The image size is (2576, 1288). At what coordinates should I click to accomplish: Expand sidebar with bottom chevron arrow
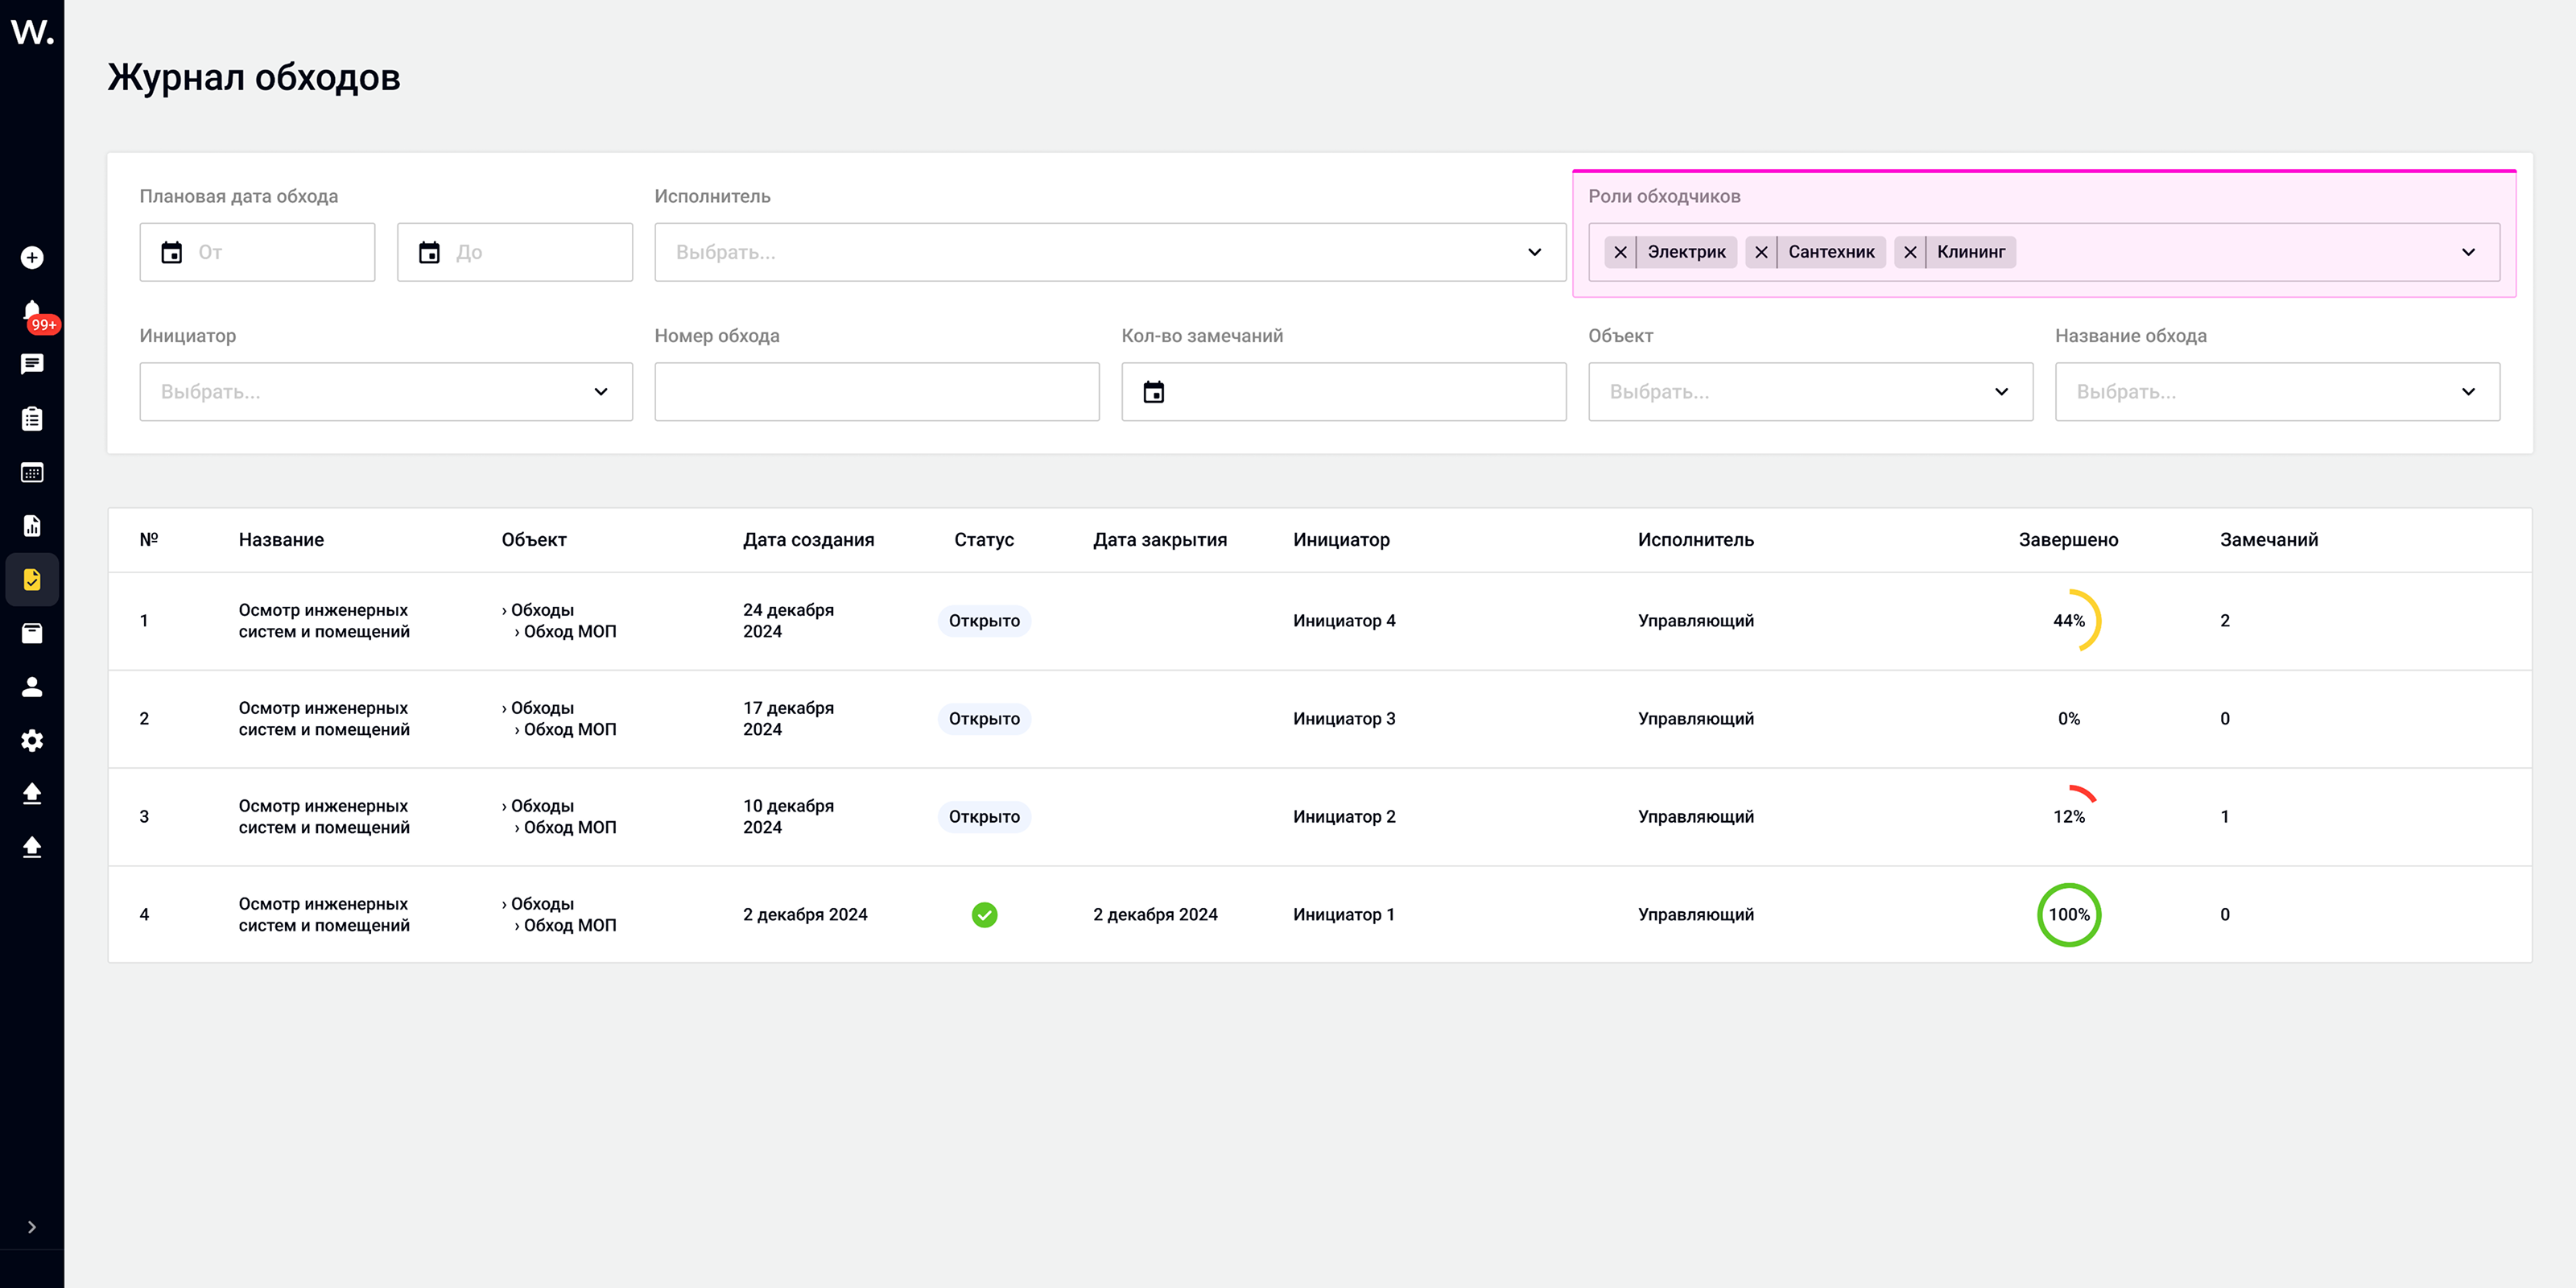(x=32, y=1227)
